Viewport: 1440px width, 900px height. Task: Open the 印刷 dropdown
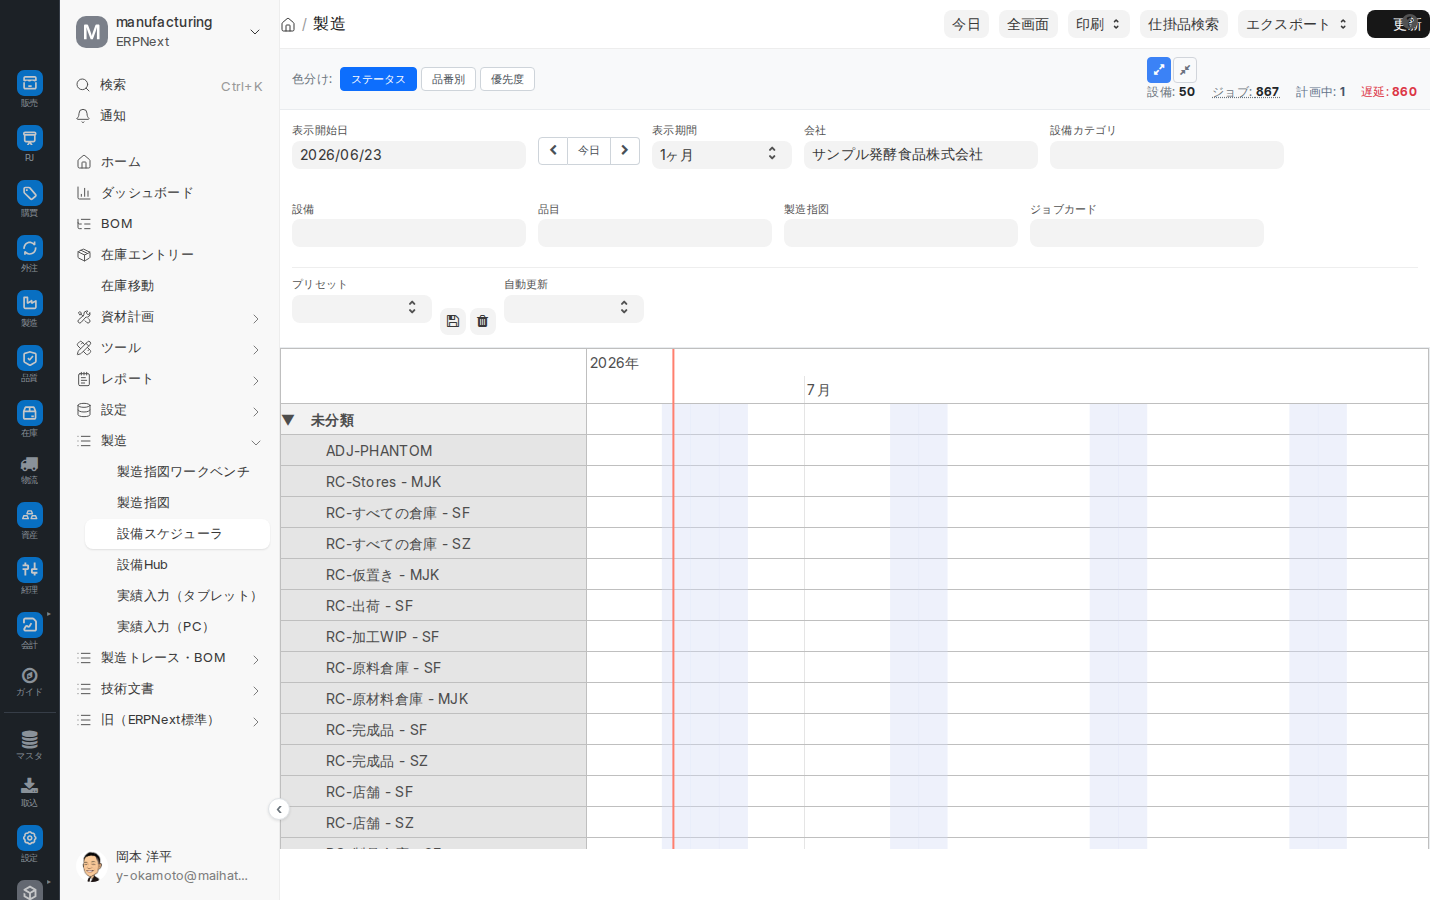1098,24
